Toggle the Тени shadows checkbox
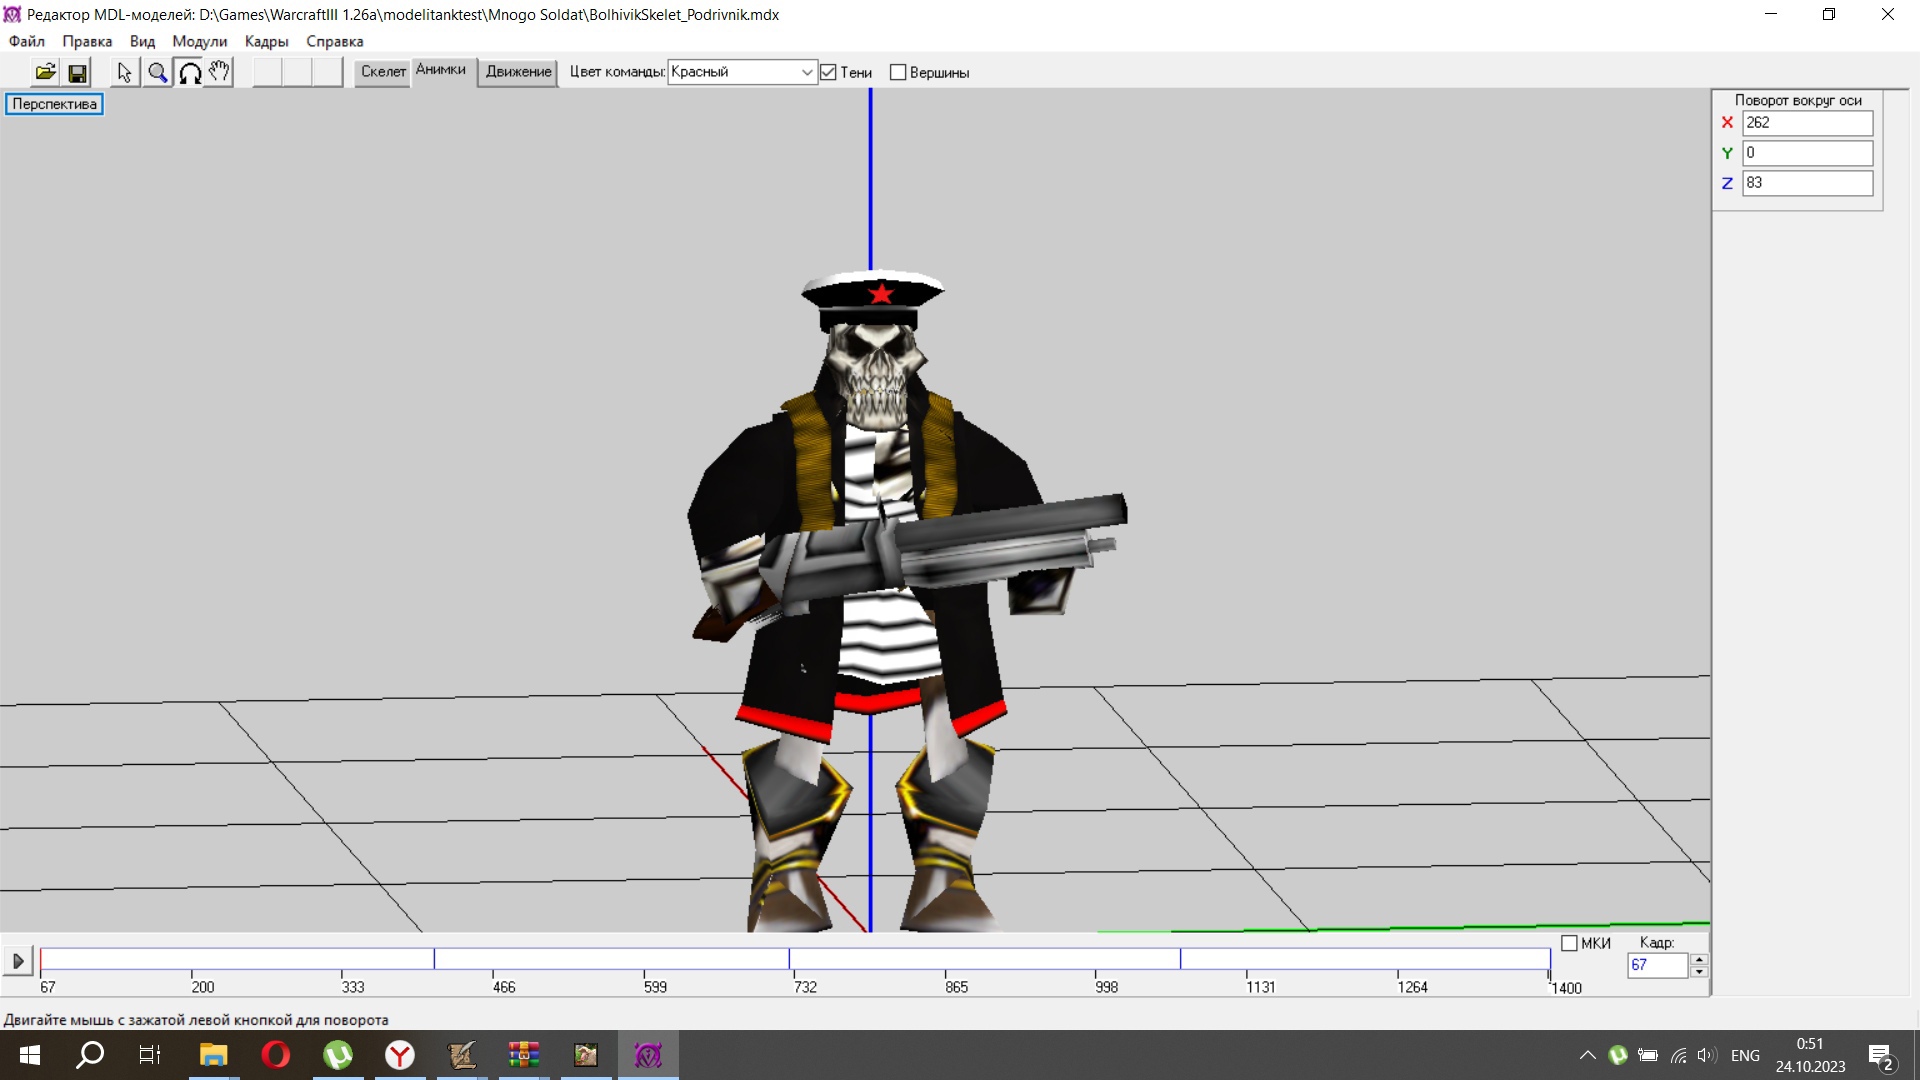The image size is (1920, 1080). pos(828,72)
